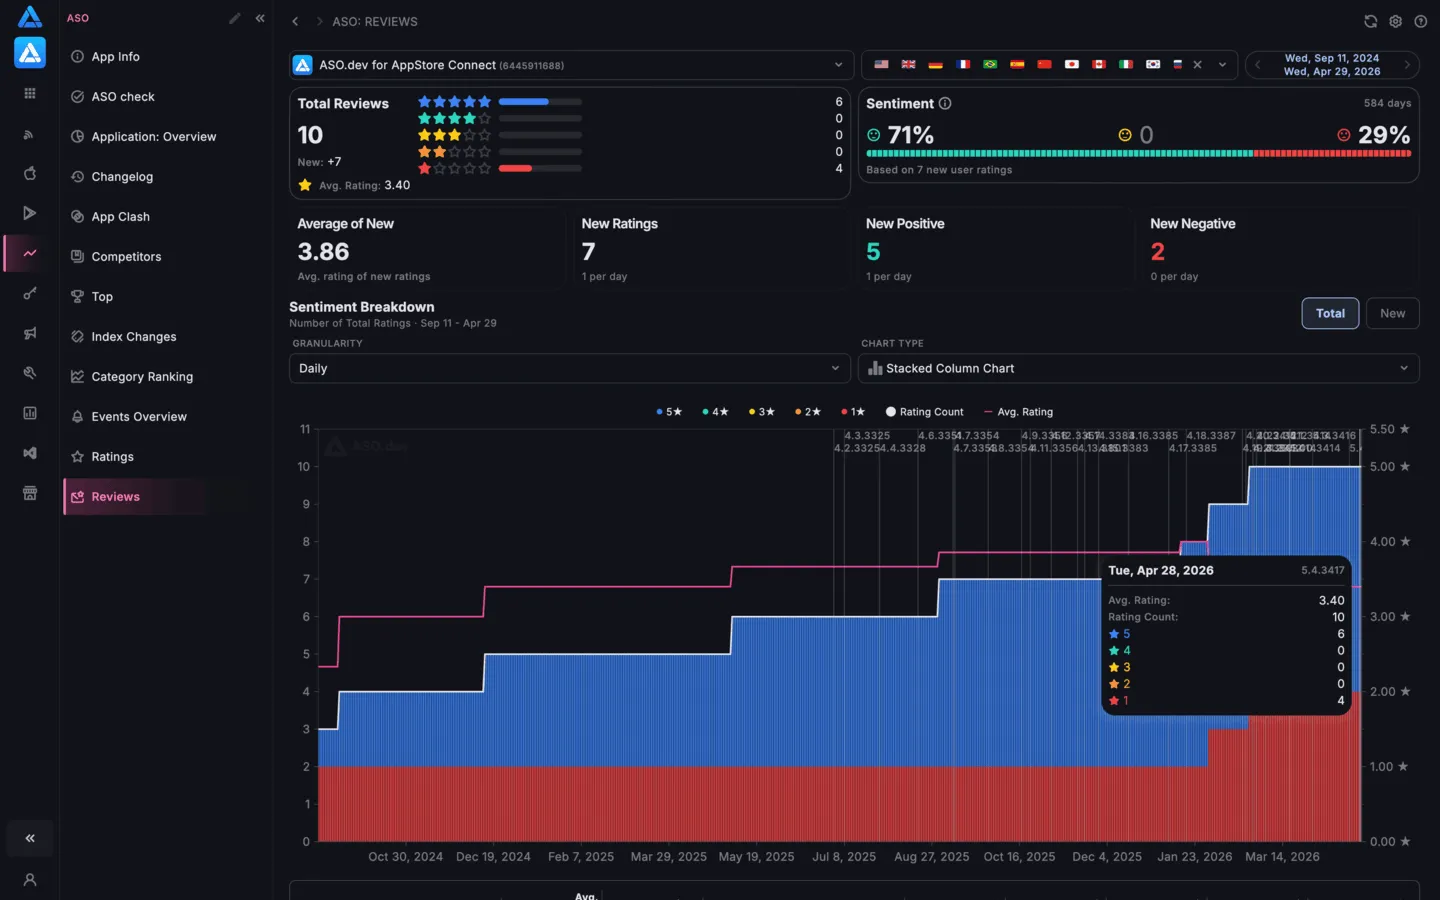Open the Google Play section in the left rail
This screenshot has height=900, width=1440.
30,213
